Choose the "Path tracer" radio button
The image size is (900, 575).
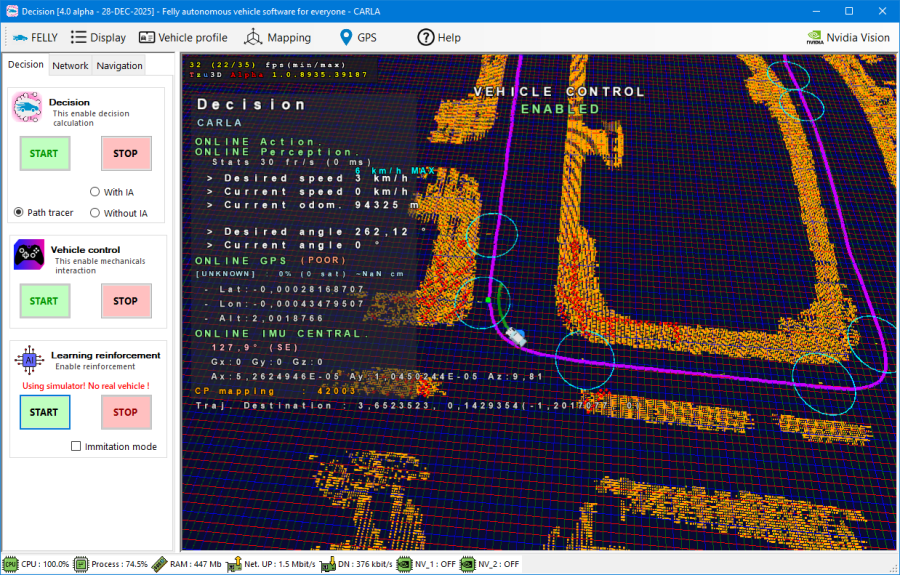(19, 213)
